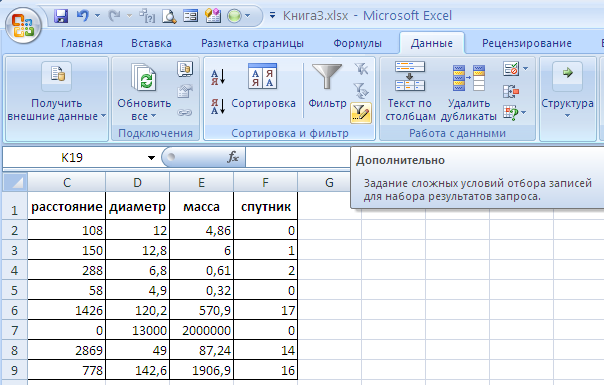604x385 pixels.
Task: Click the header cell масса
Action: pyautogui.click(x=201, y=206)
